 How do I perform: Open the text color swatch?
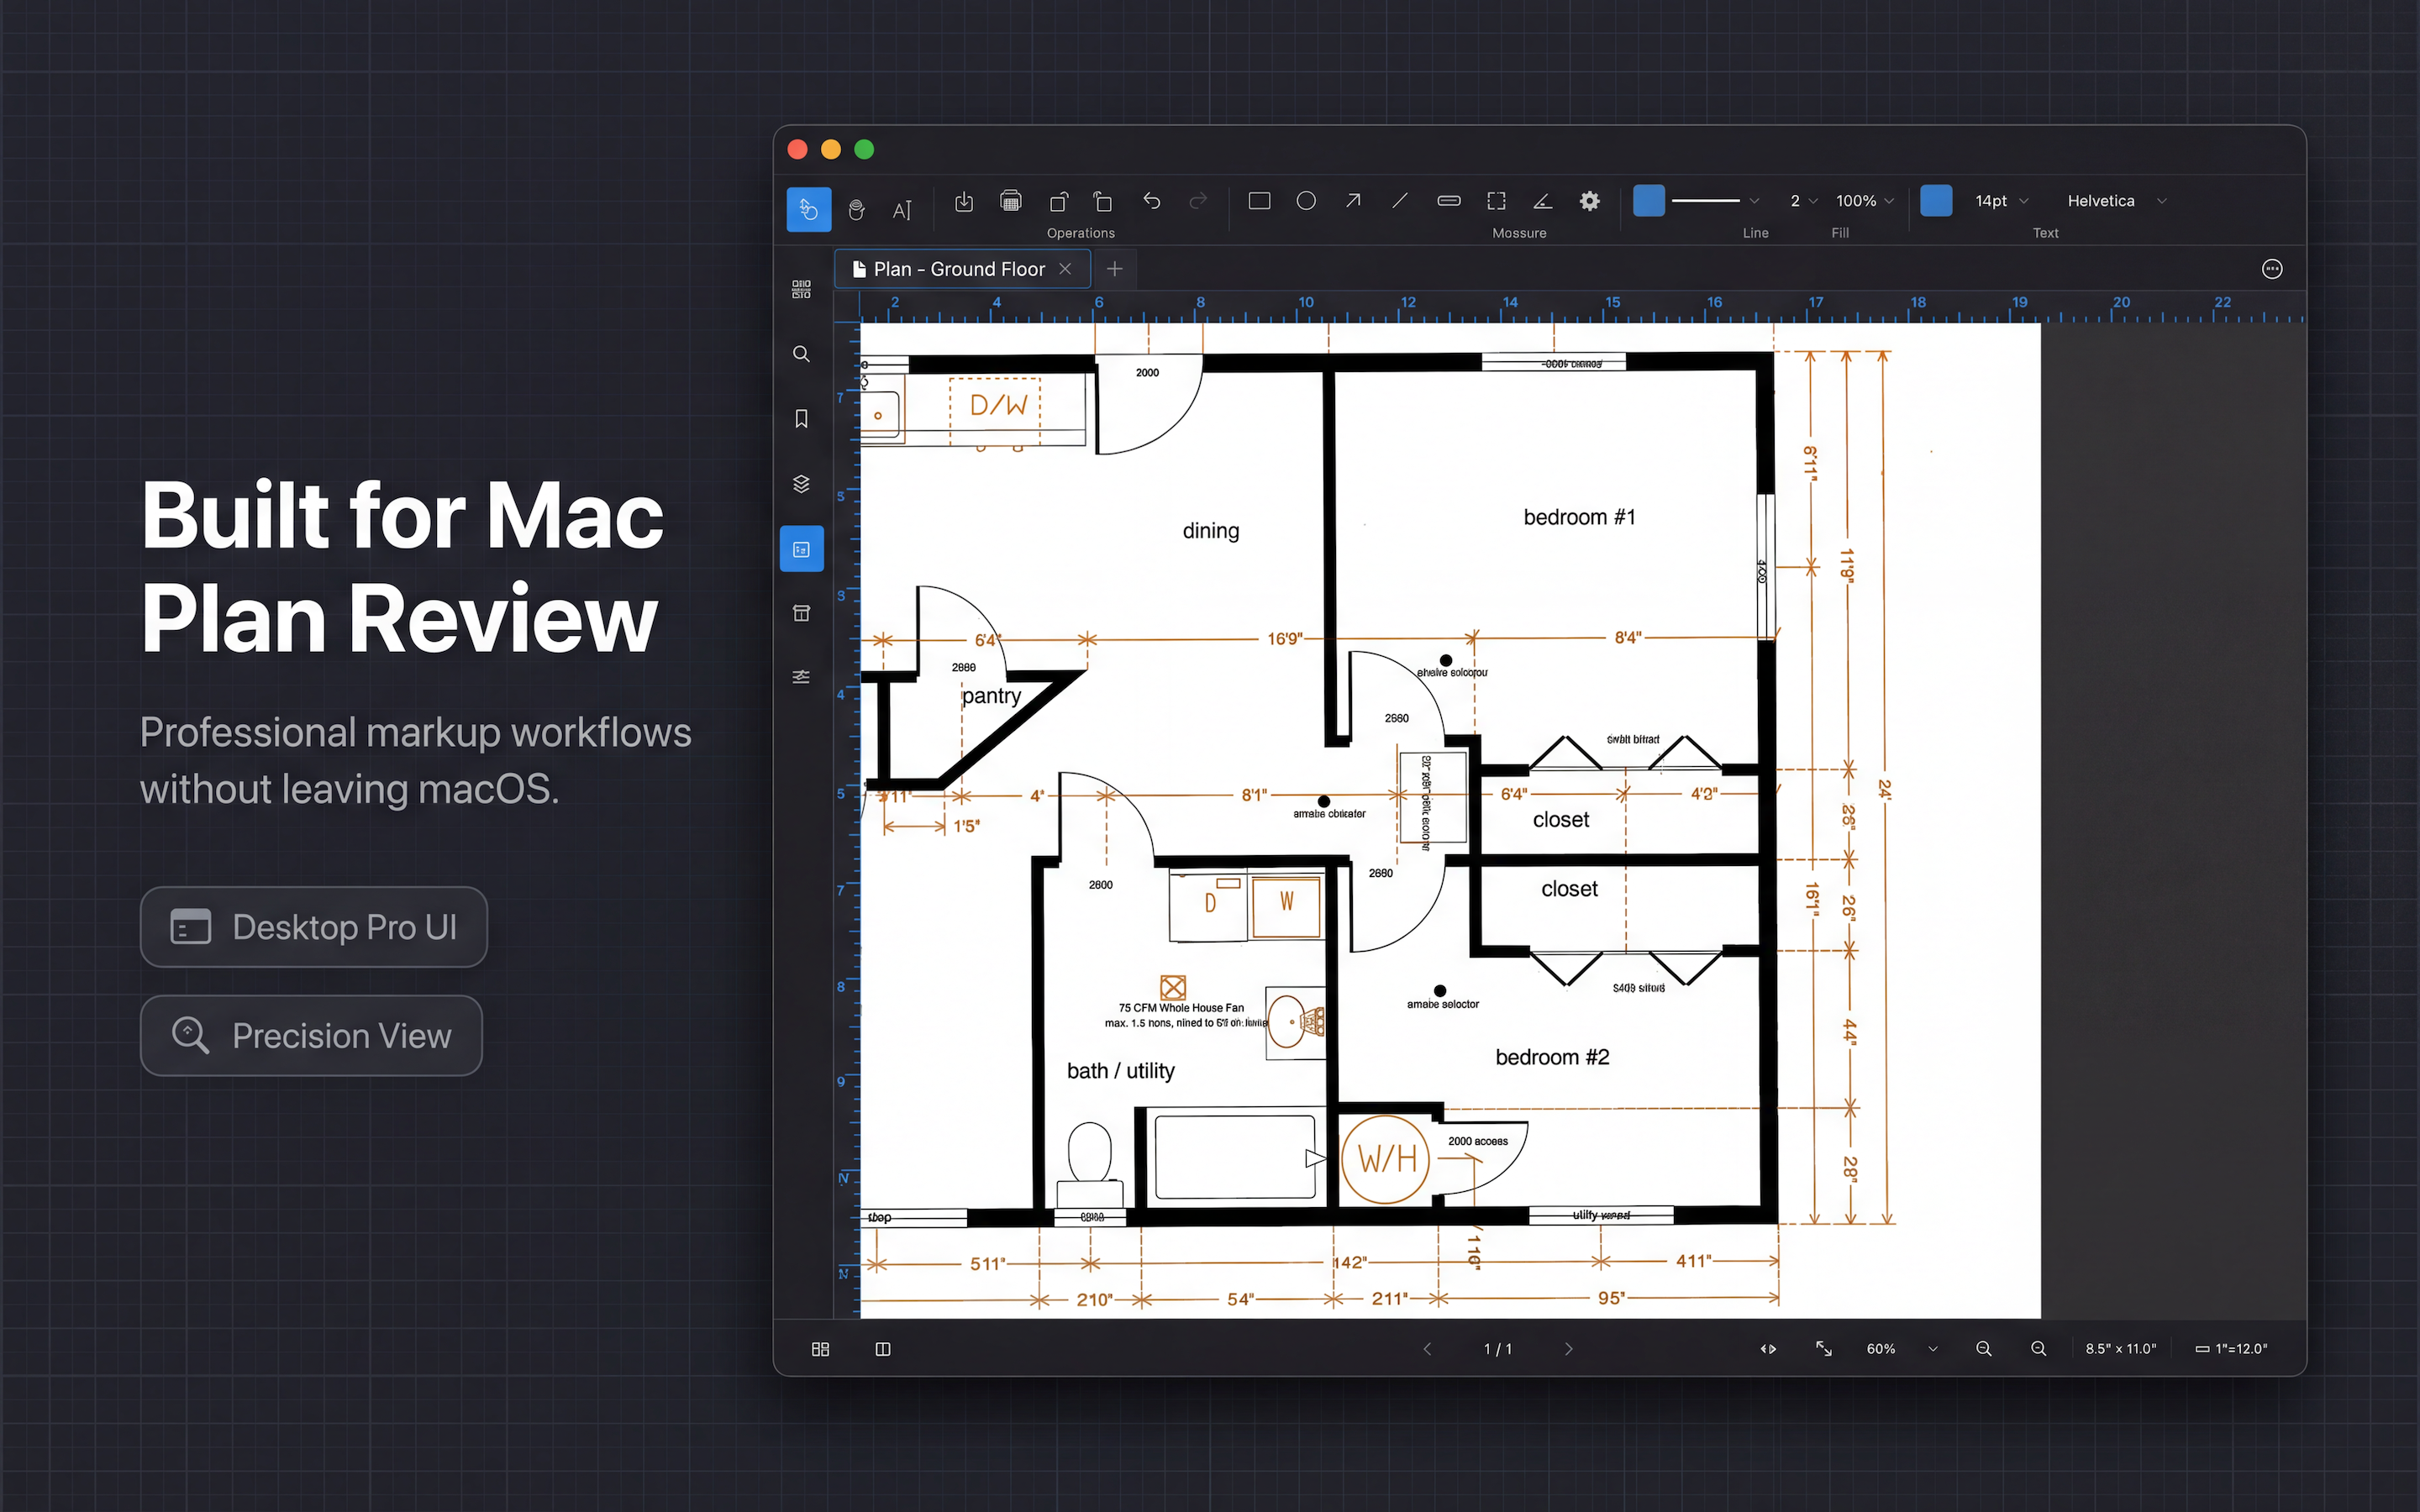pyautogui.click(x=1936, y=201)
